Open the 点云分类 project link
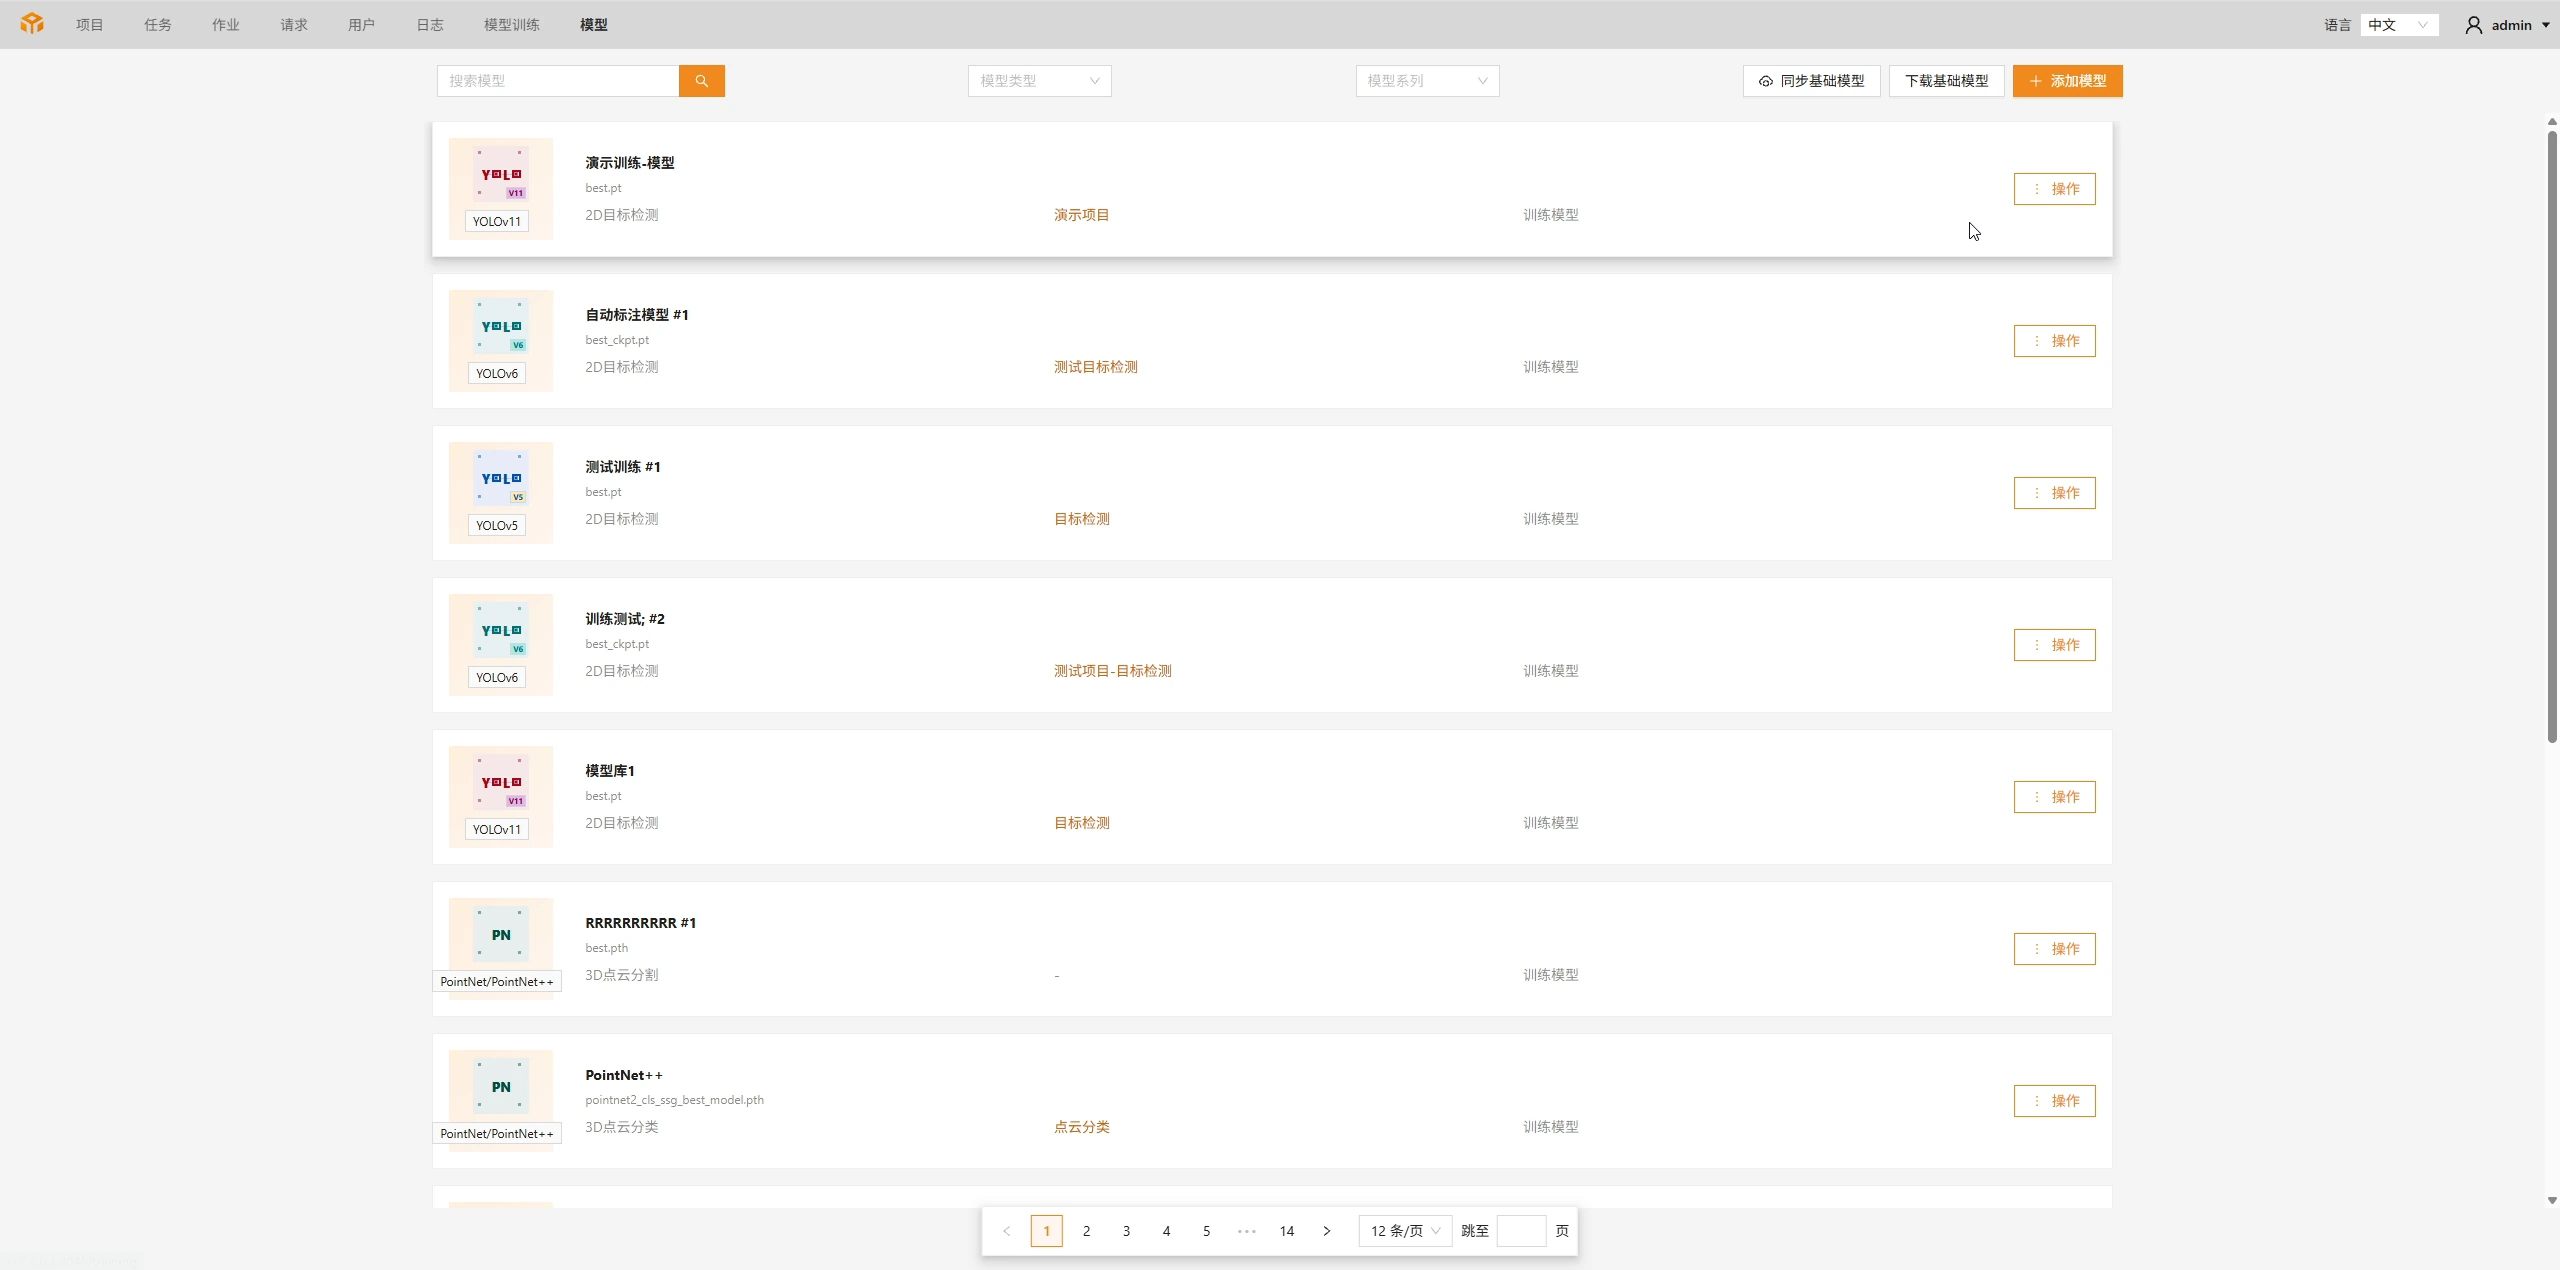Screen dimensions: 2560x1270 tap(1081, 1127)
